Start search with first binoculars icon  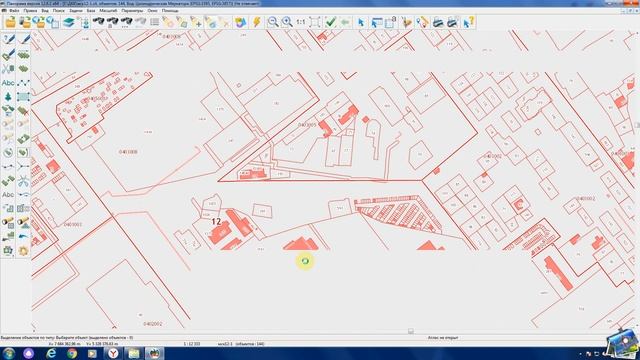click(99, 22)
